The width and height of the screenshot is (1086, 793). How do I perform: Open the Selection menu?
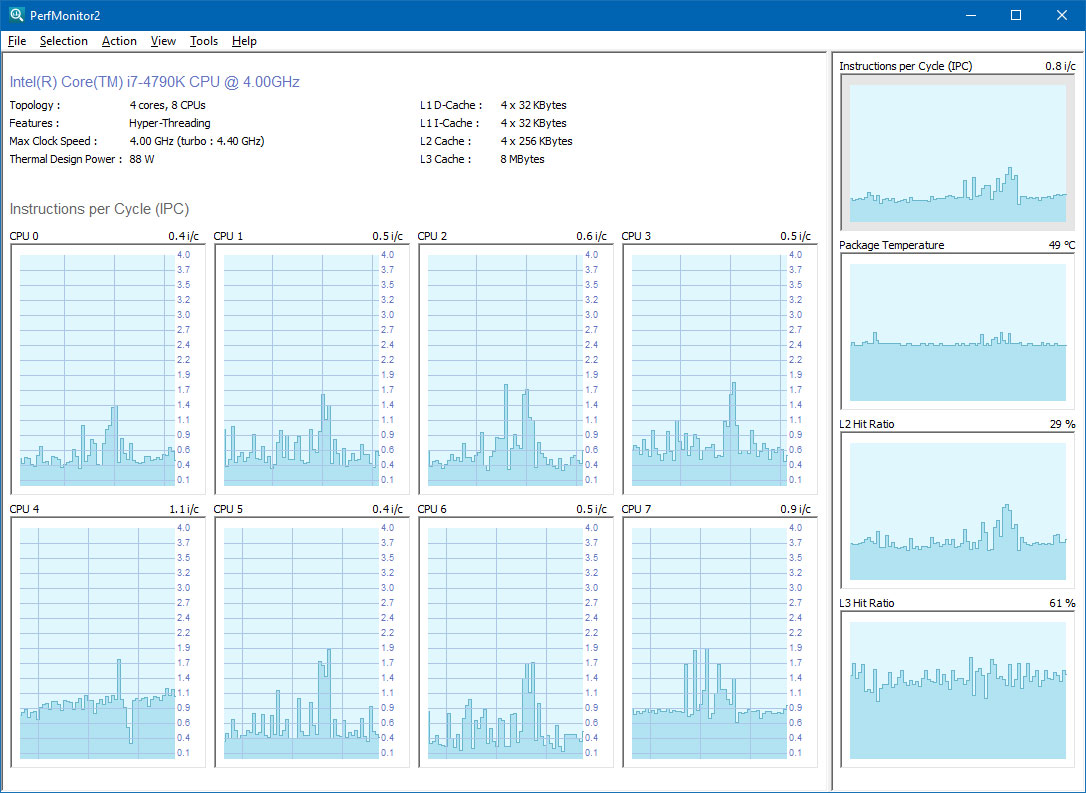pyautogui.click(x=64, y=41)
